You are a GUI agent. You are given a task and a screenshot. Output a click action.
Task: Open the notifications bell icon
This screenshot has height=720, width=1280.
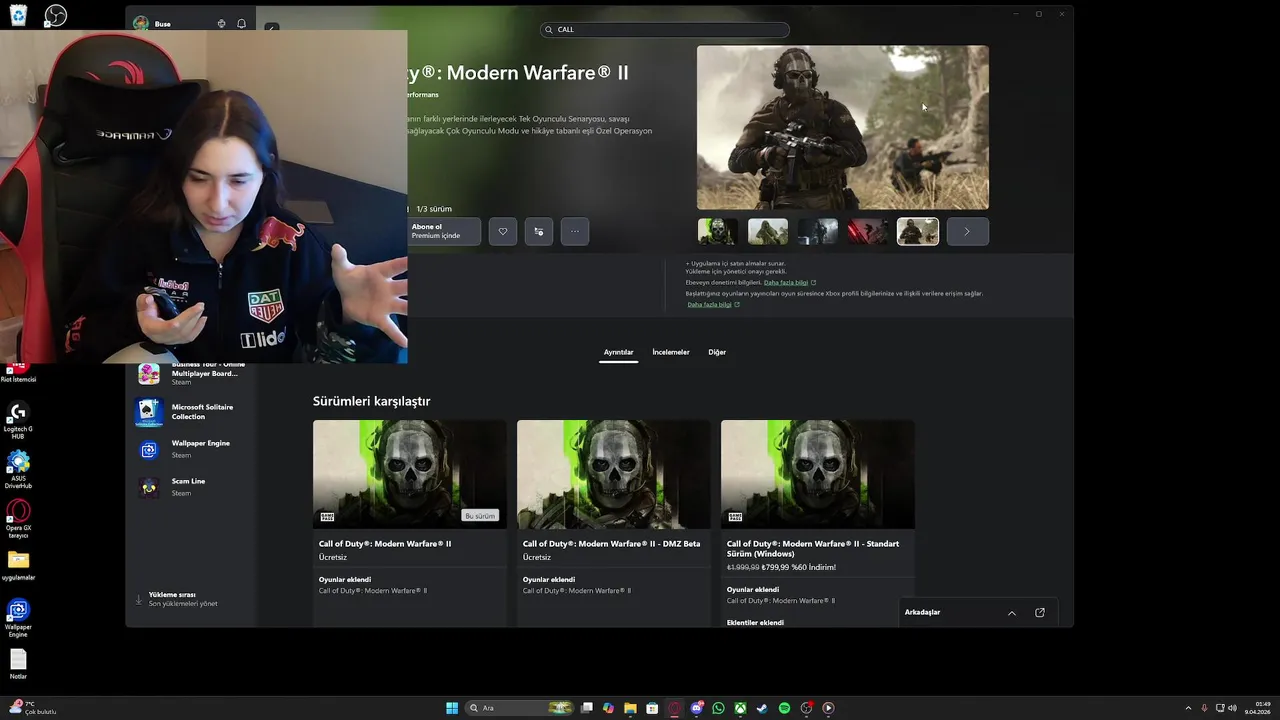(x=241, y=24)
